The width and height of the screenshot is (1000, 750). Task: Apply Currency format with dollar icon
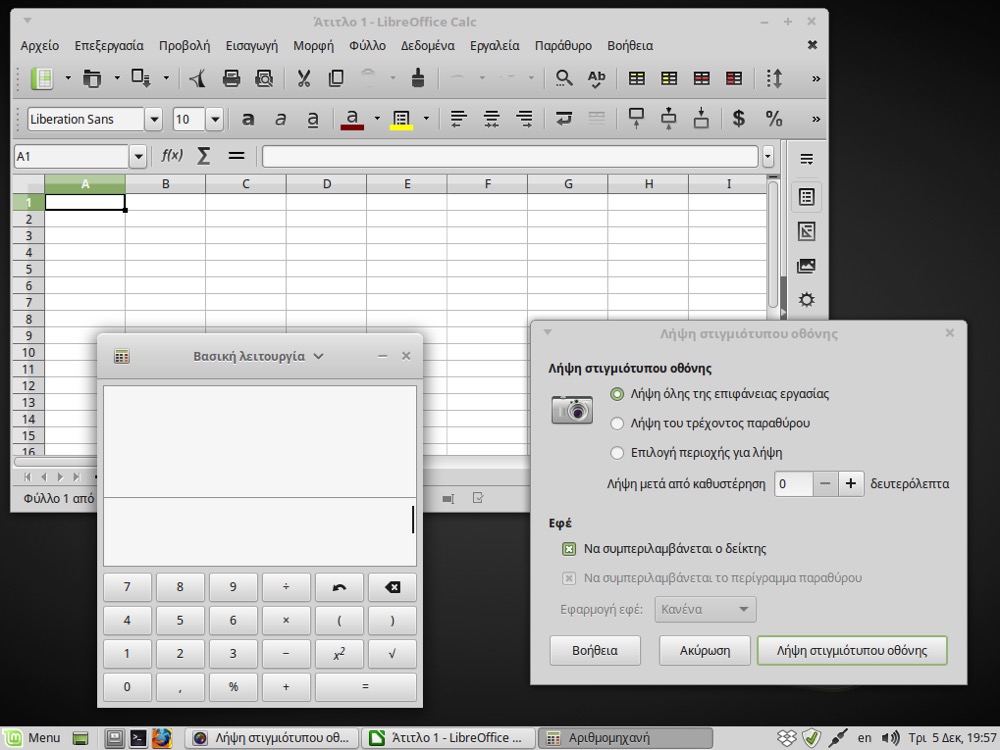point(739,119)
